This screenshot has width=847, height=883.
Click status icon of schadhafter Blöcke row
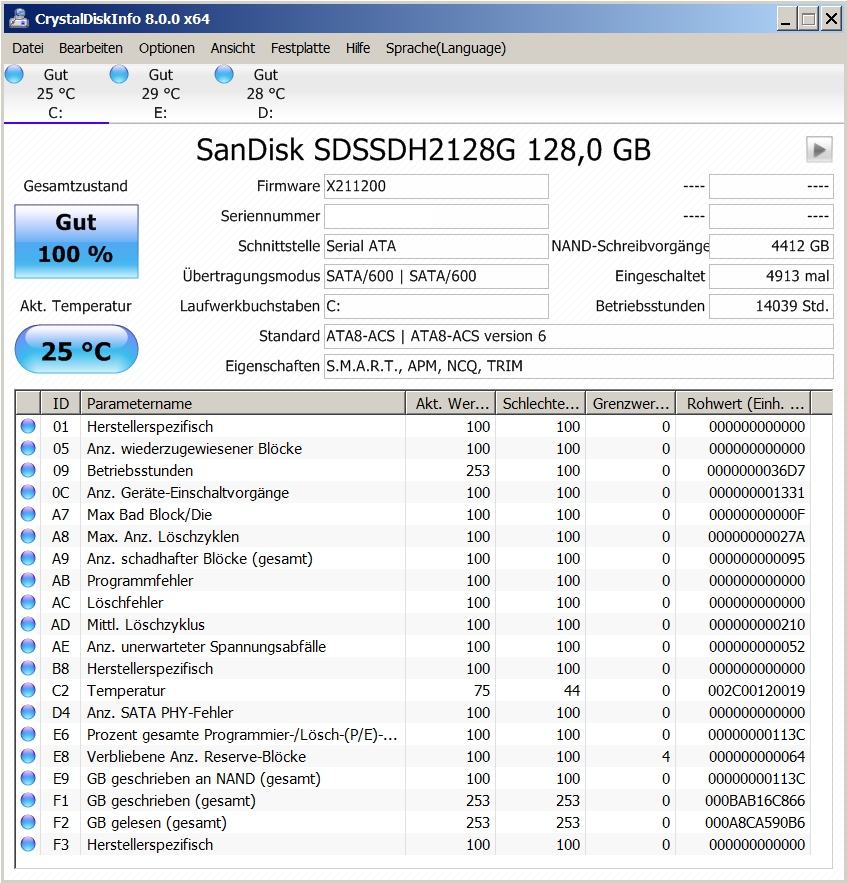click(x=28, y=558)
